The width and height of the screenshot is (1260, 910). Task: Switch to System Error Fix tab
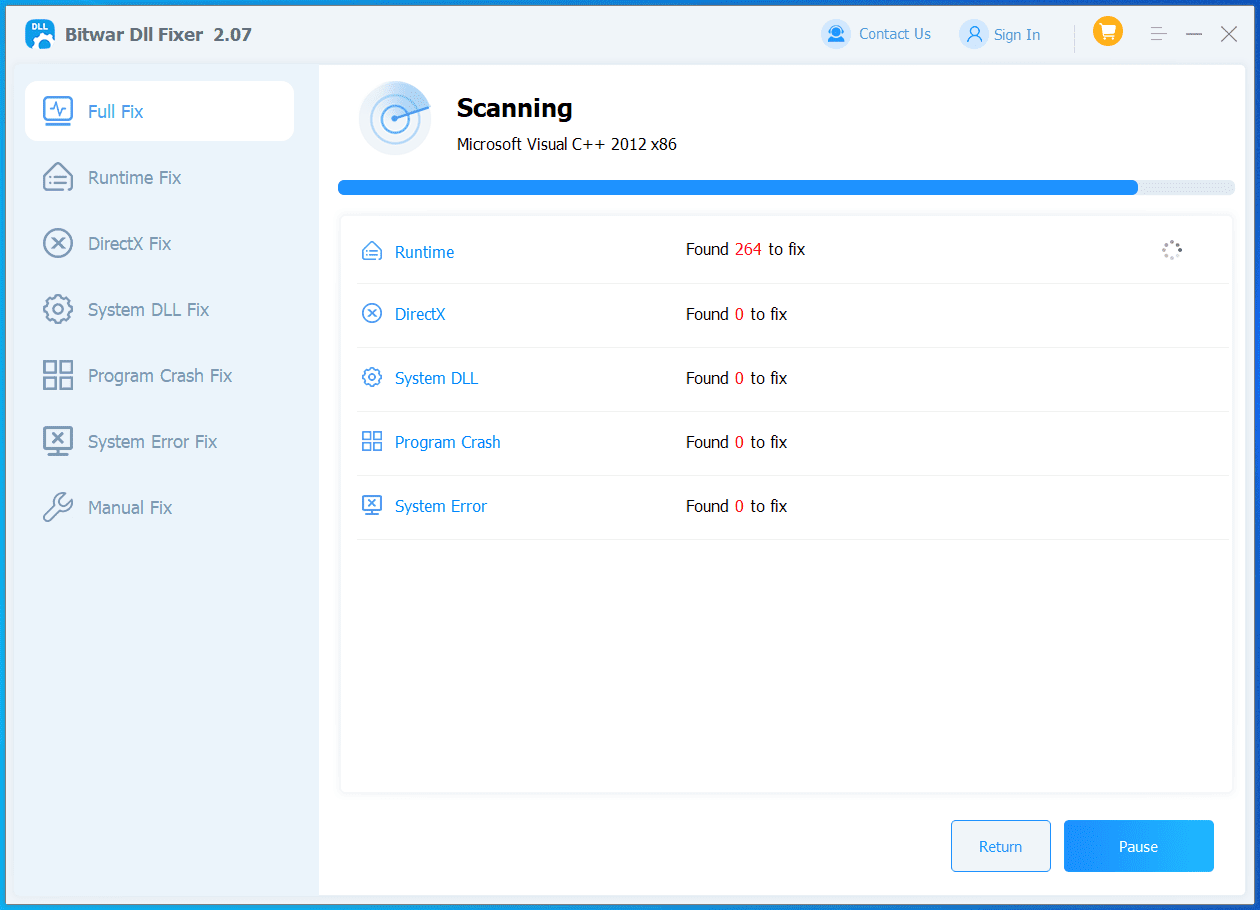click(159, 441)
